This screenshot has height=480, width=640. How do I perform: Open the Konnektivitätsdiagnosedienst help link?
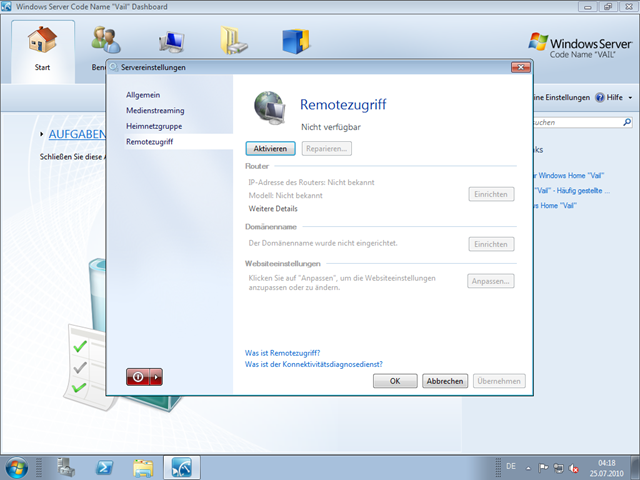click(x=313, y=364)
